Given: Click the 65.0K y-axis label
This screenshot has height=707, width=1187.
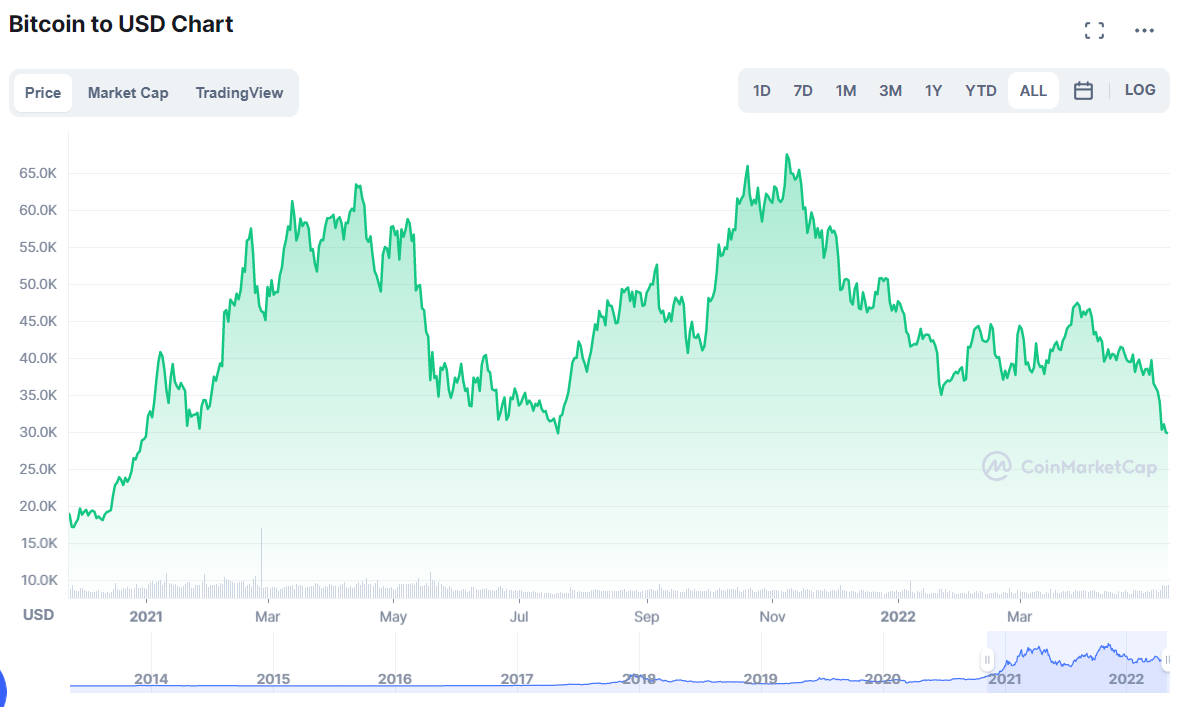Looking at the screenshot, I should [38, 173].
